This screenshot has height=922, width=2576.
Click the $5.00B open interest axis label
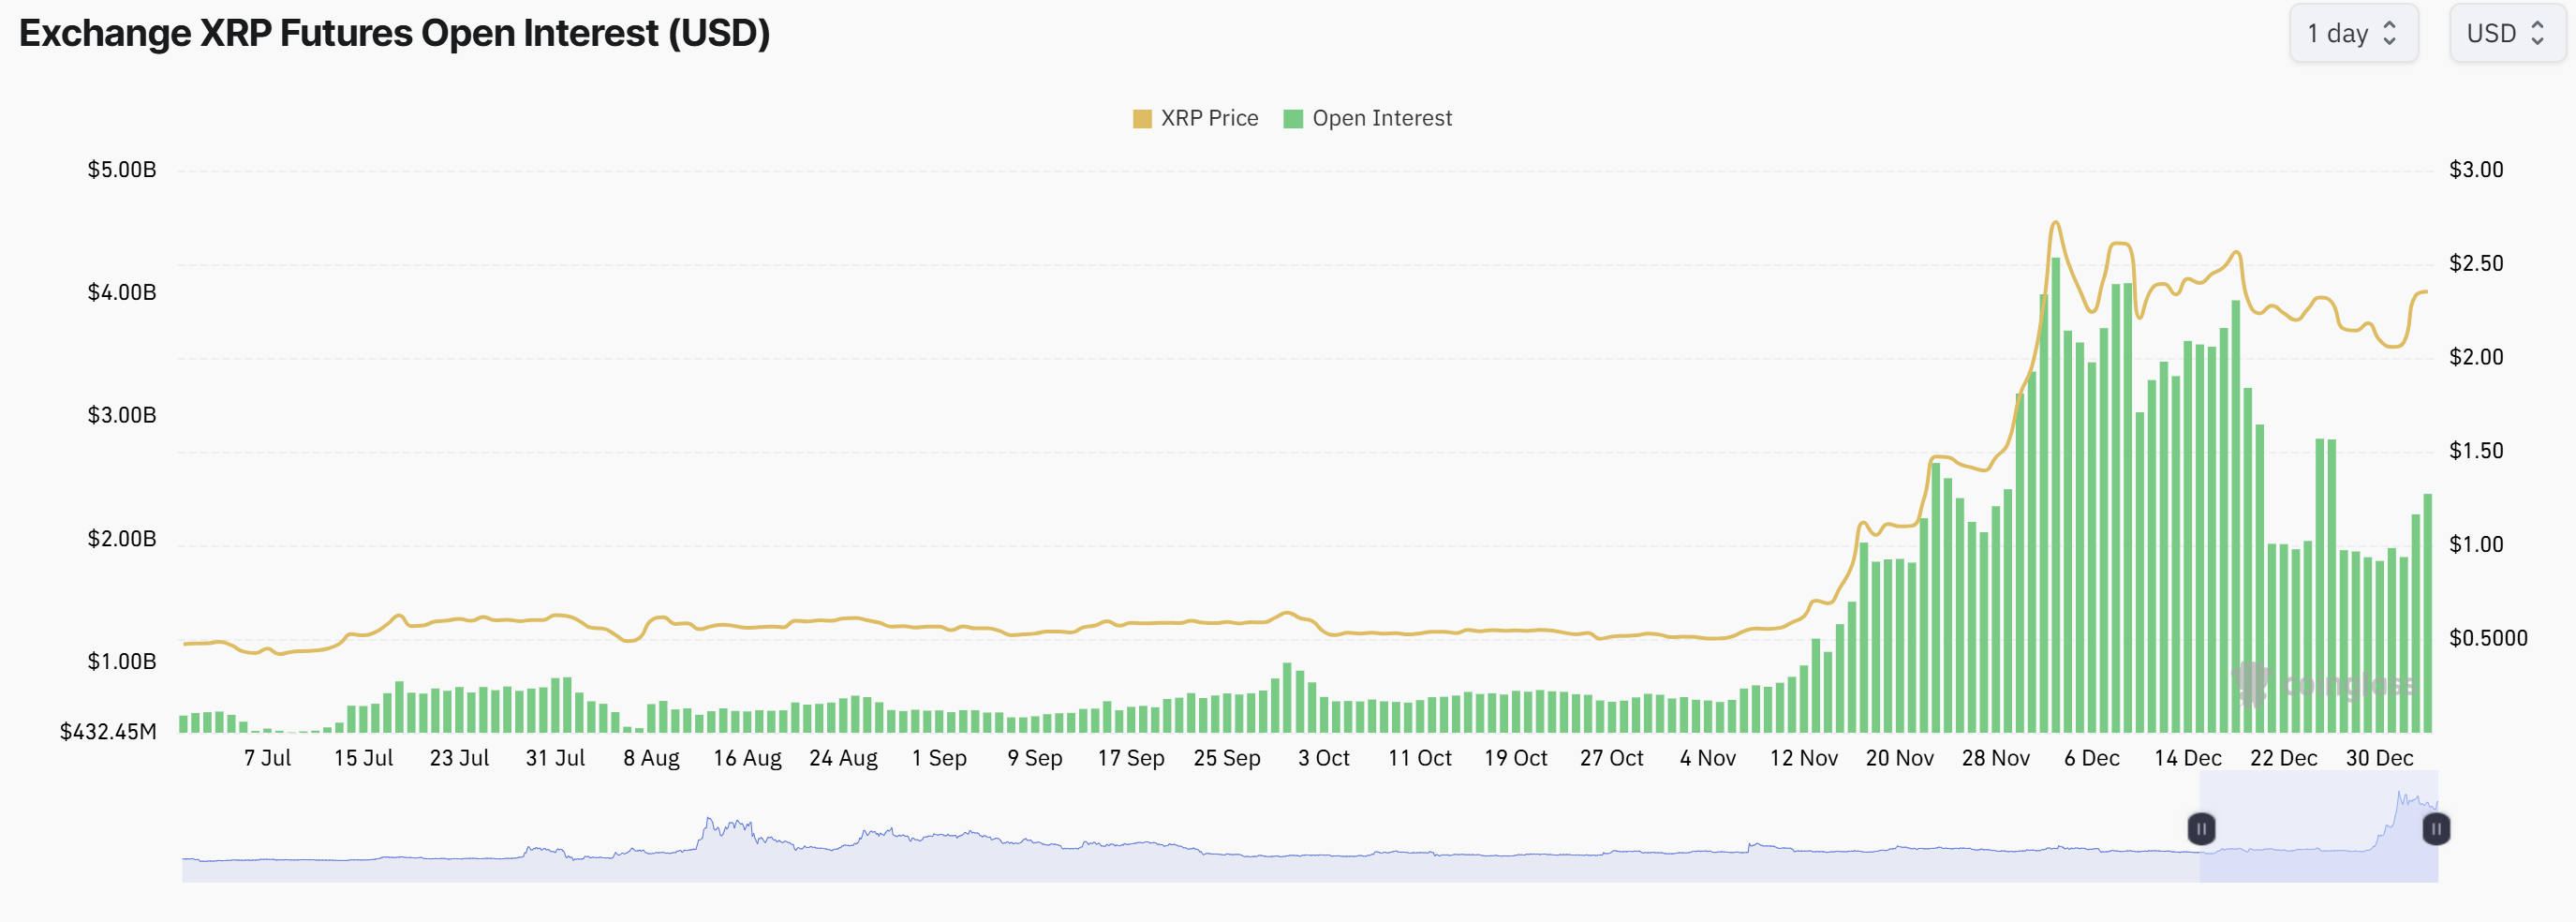coord(122,170)
